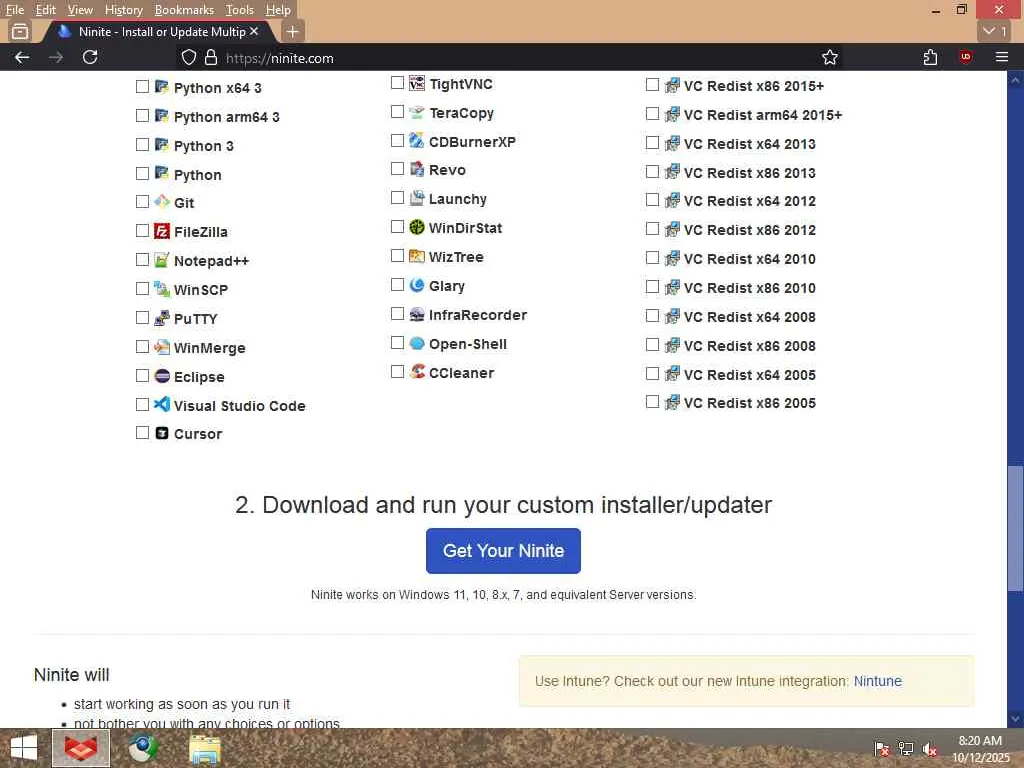The image size is (1024, 768).
Task: Open the list all tabs dropdown
Action: point(996,31)
